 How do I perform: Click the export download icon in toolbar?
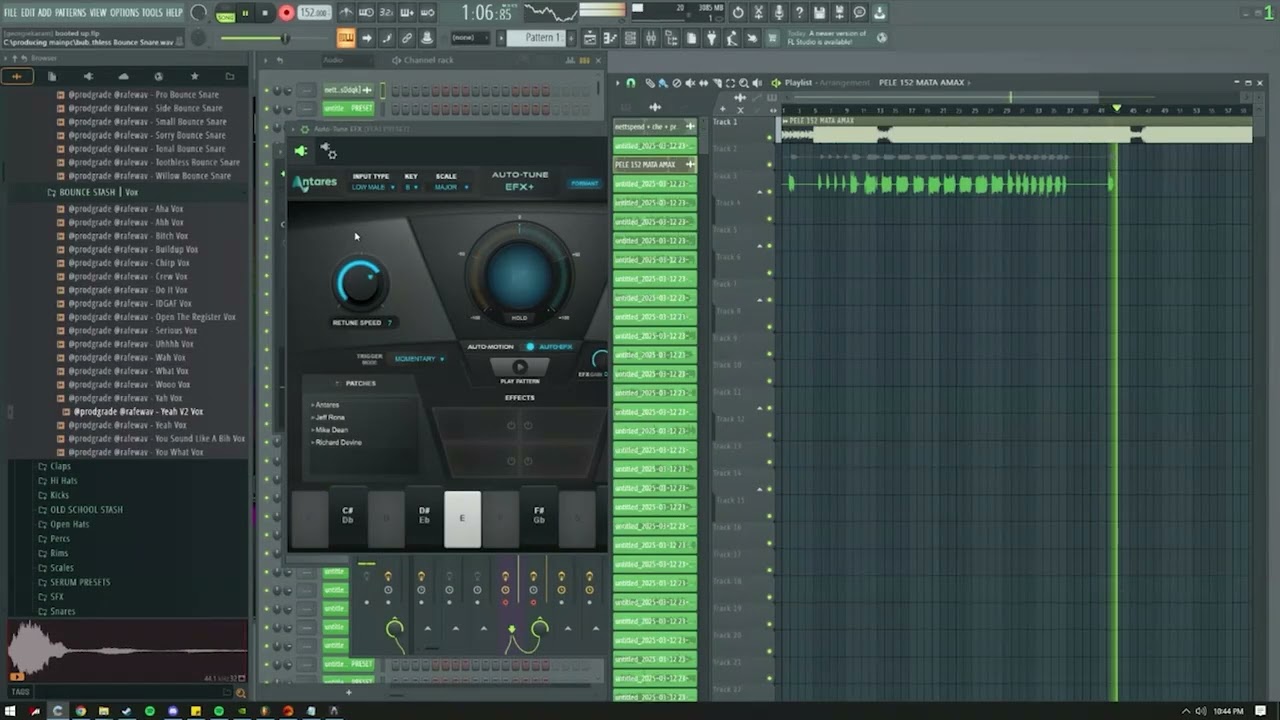coord(879,13)
